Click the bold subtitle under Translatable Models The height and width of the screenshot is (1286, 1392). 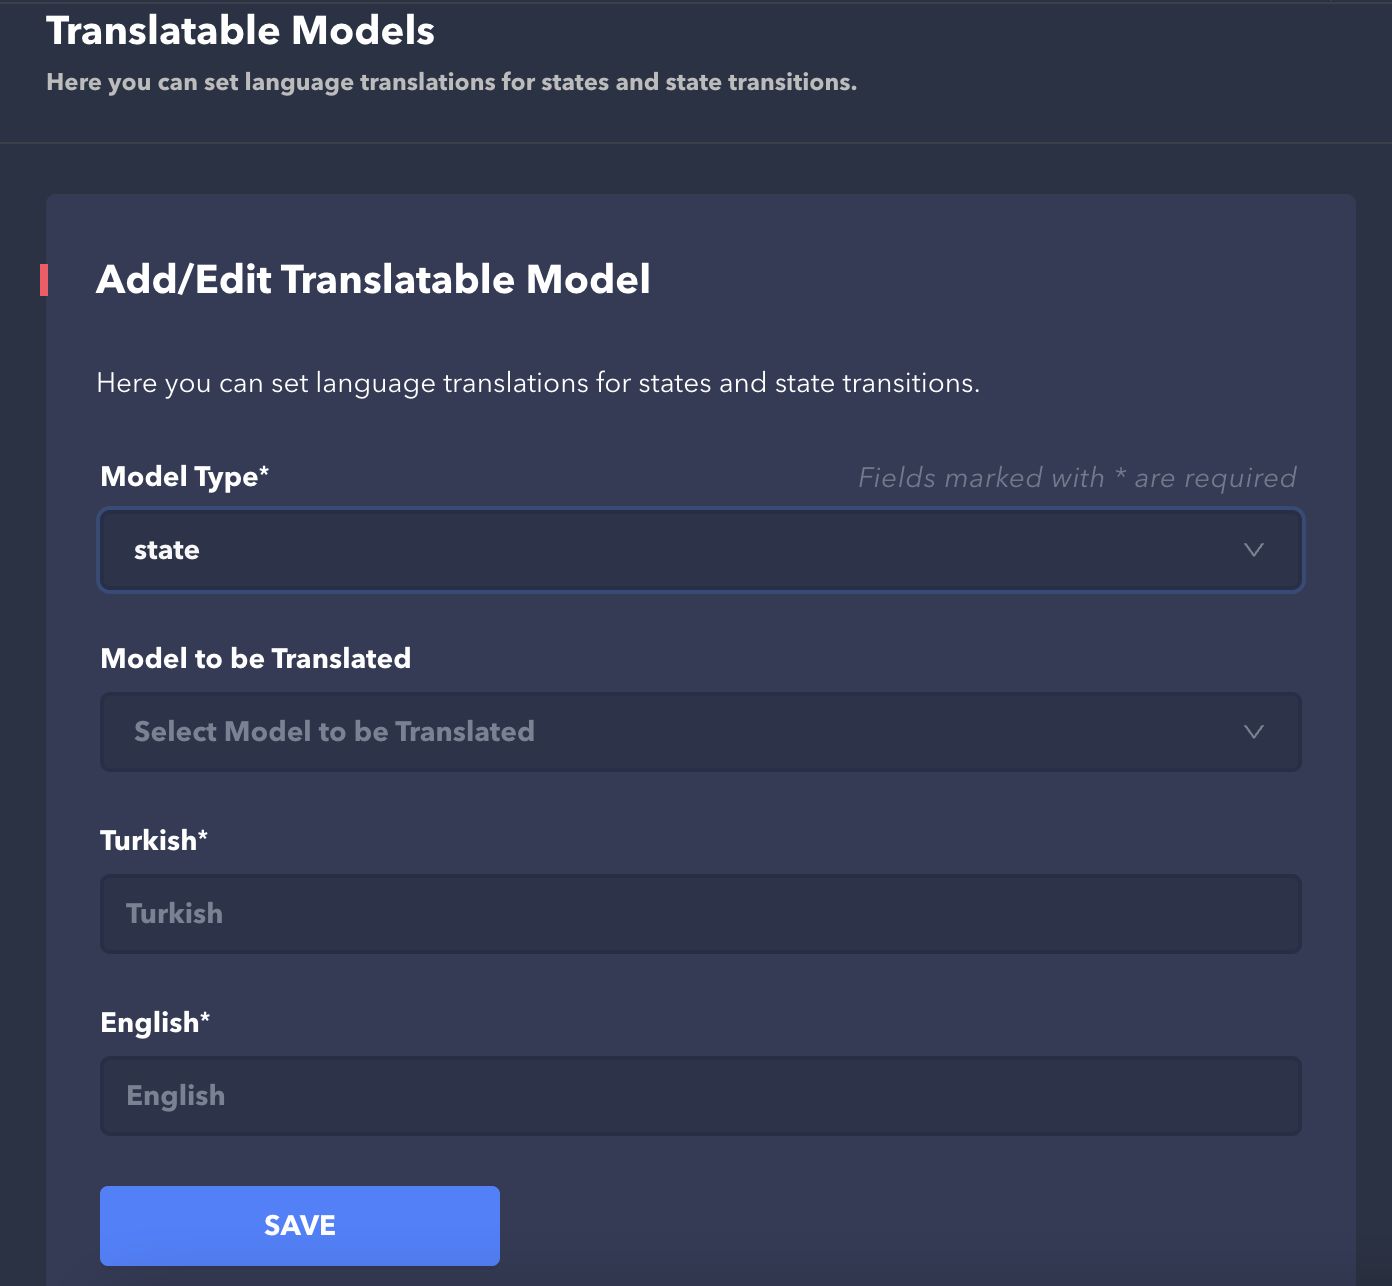click(451, 82)
